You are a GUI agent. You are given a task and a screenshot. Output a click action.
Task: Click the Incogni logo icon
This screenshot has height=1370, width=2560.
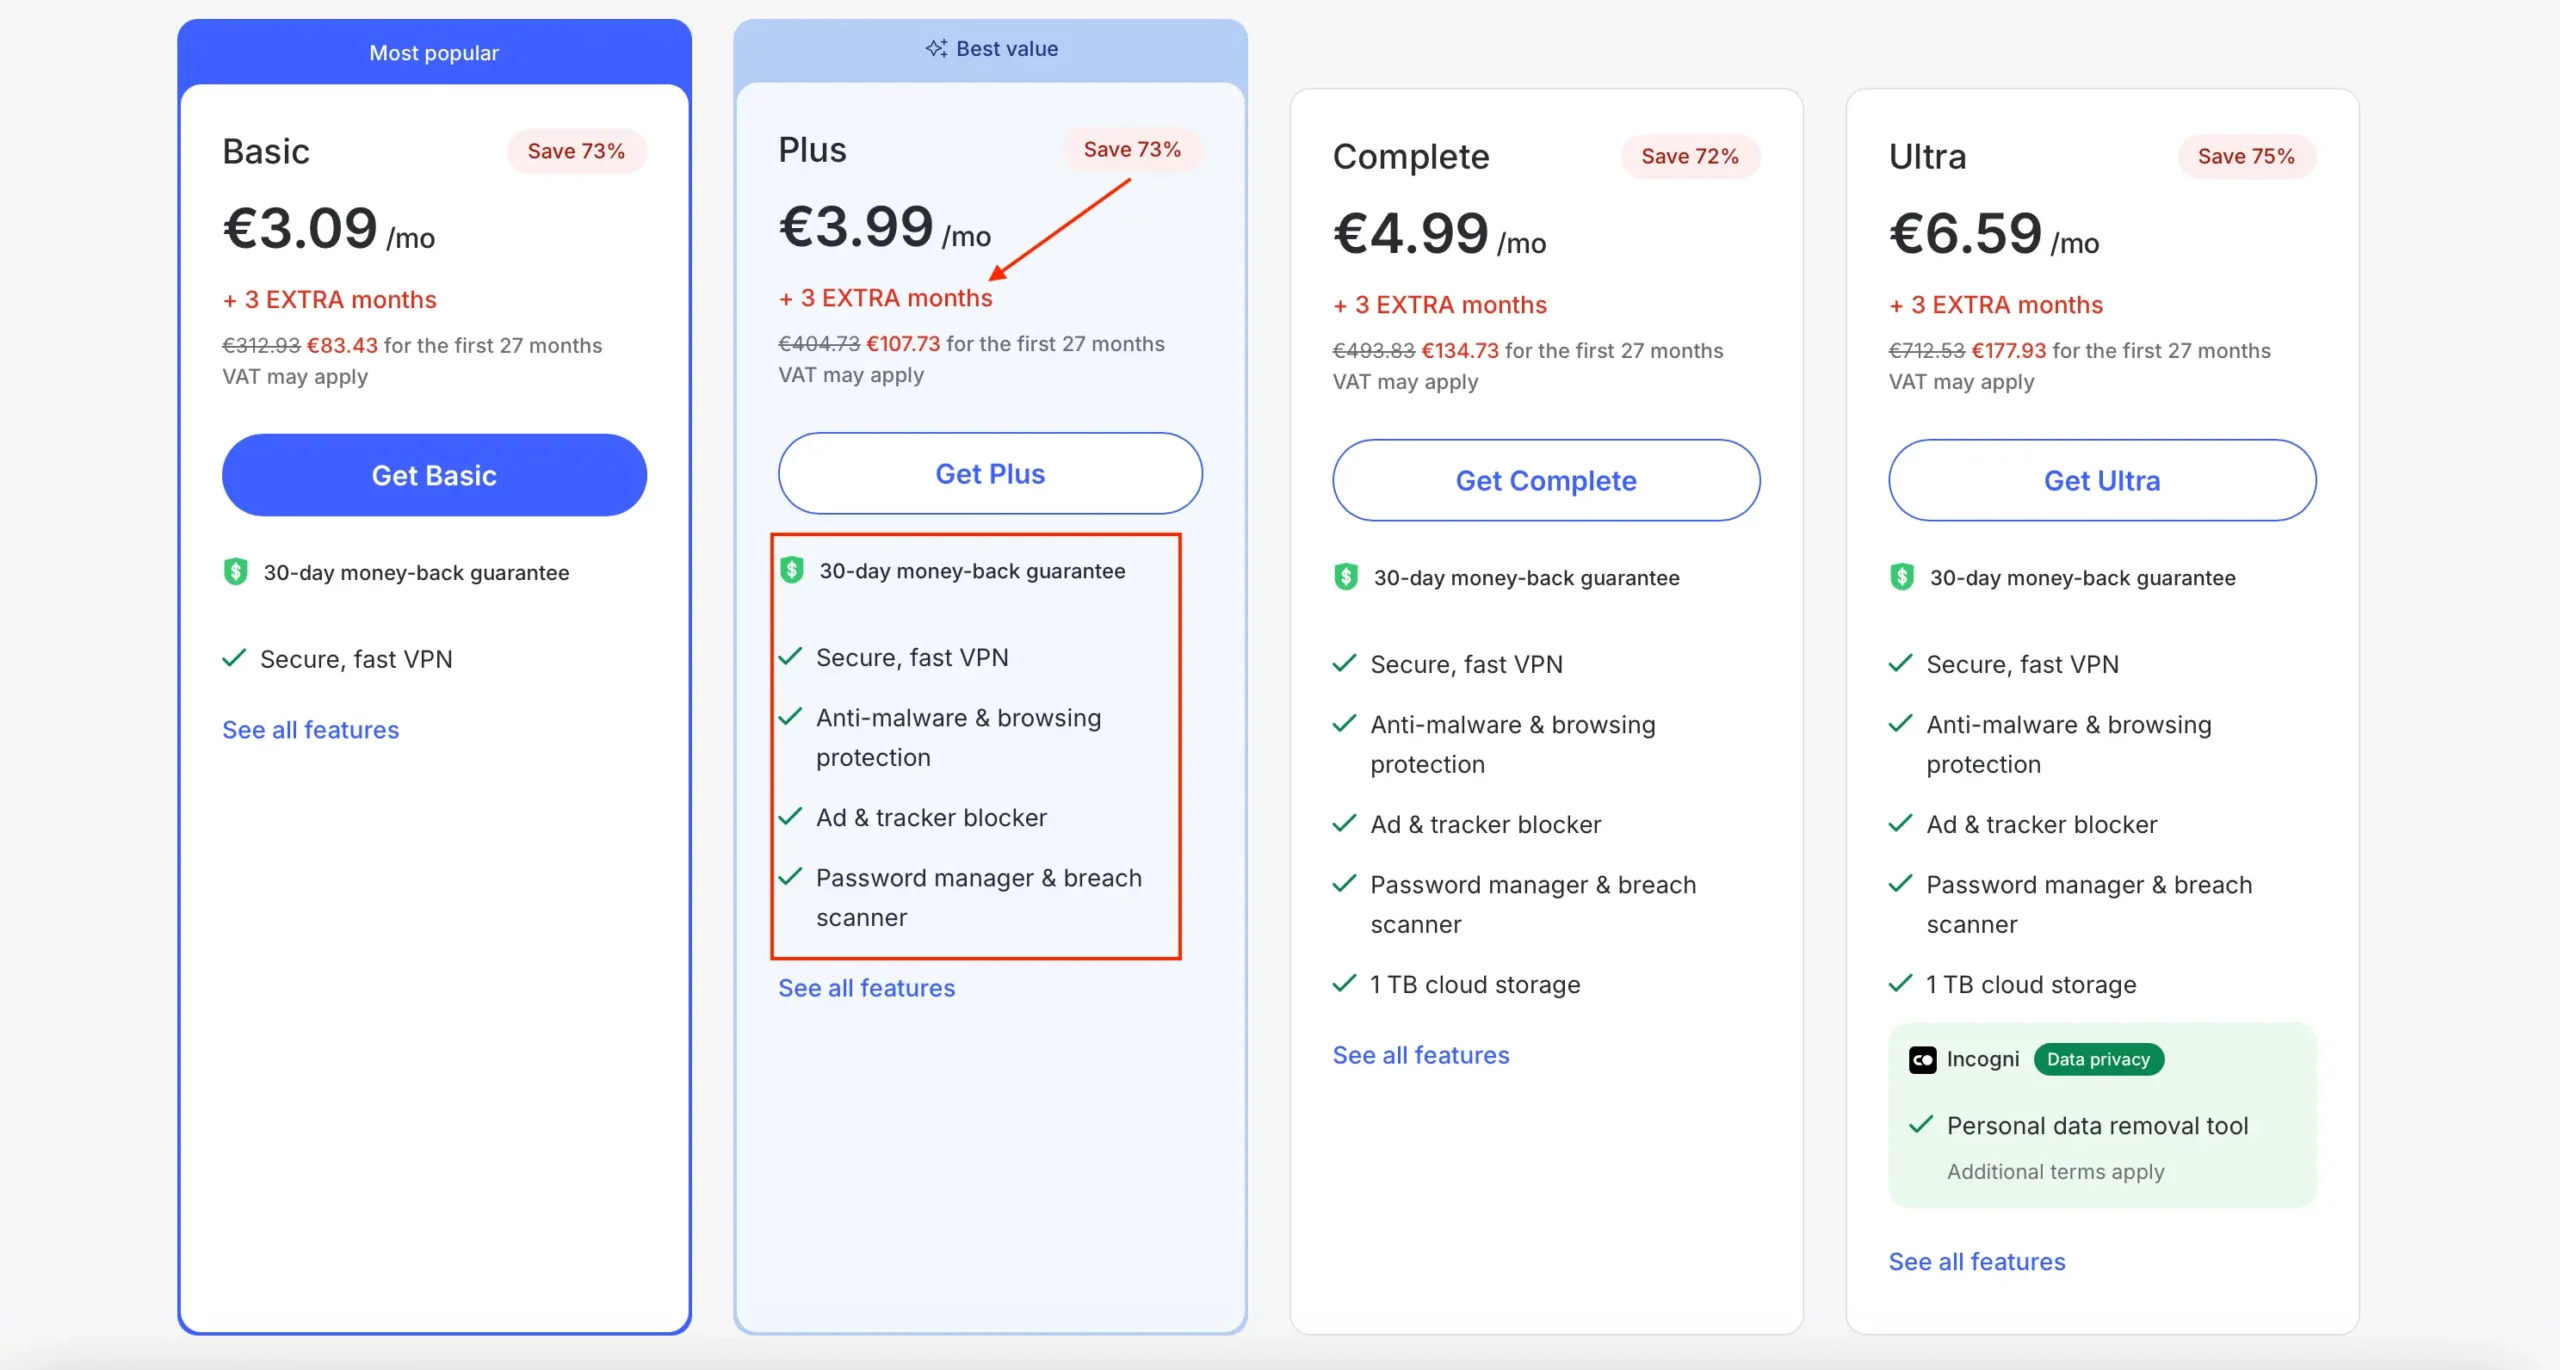(x=1922, y=1060)
